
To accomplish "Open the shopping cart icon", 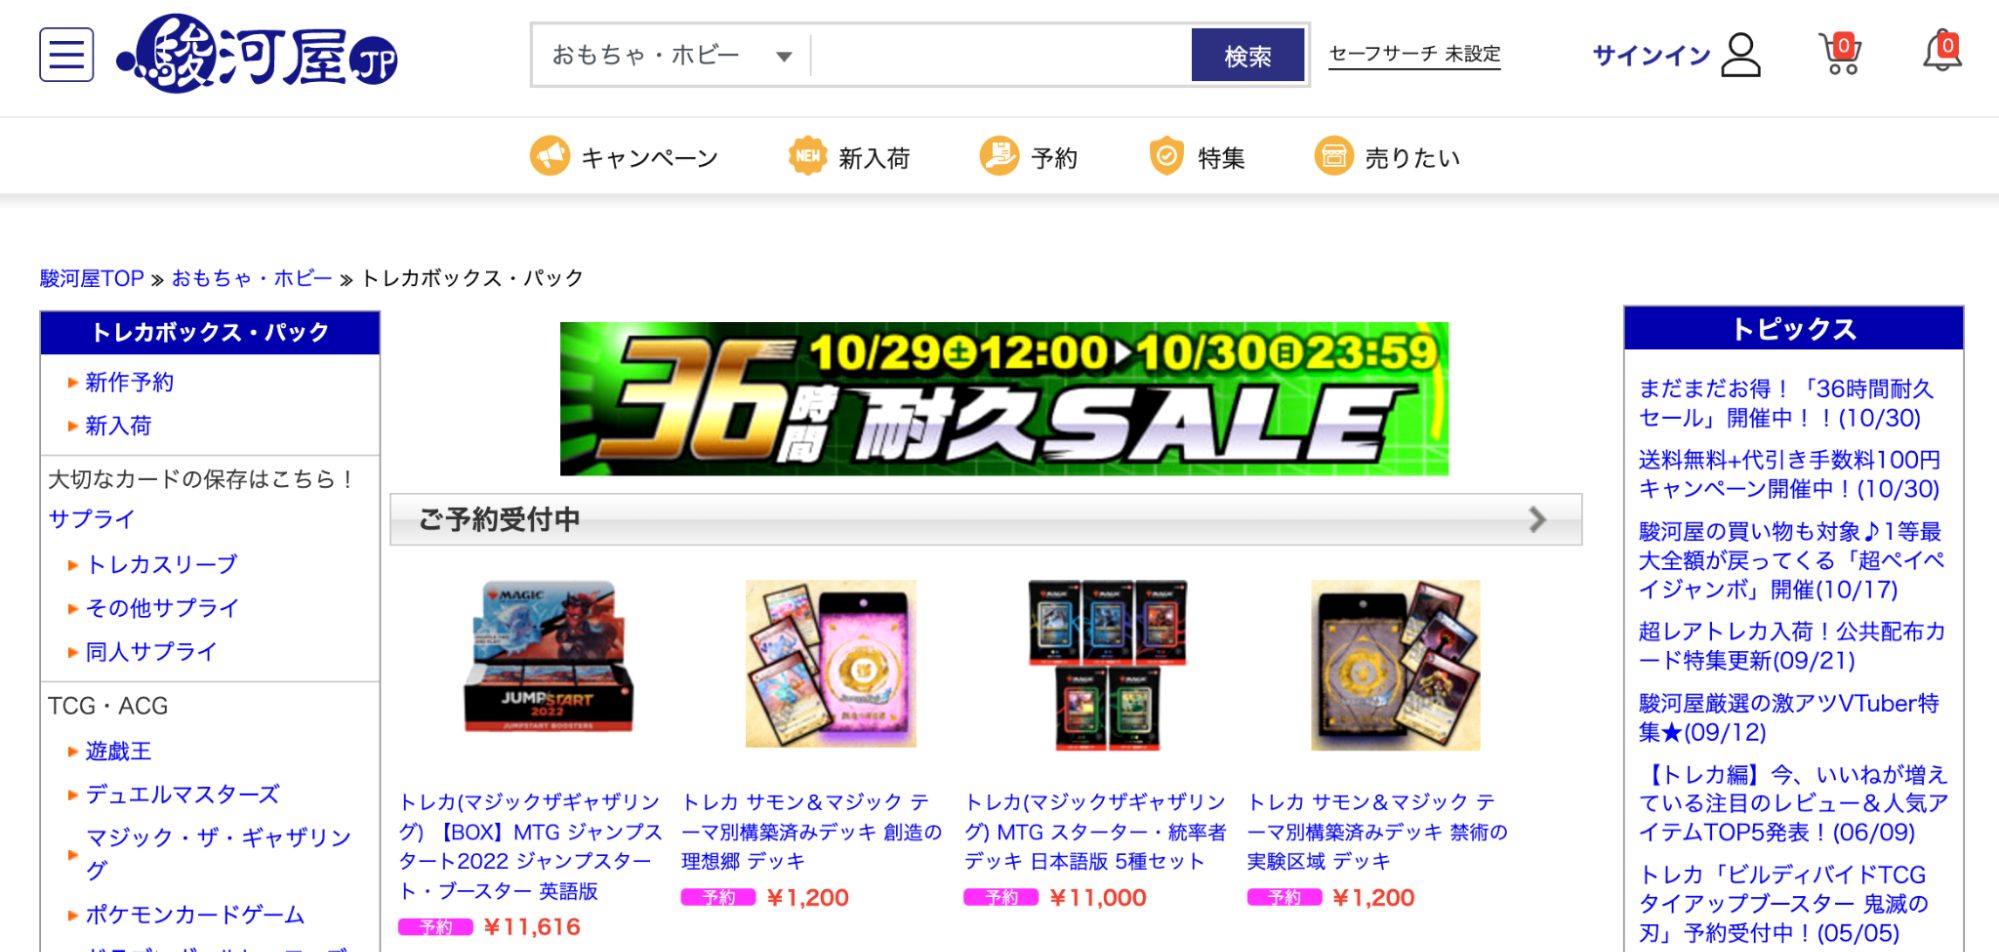I will pos(1840,54).
